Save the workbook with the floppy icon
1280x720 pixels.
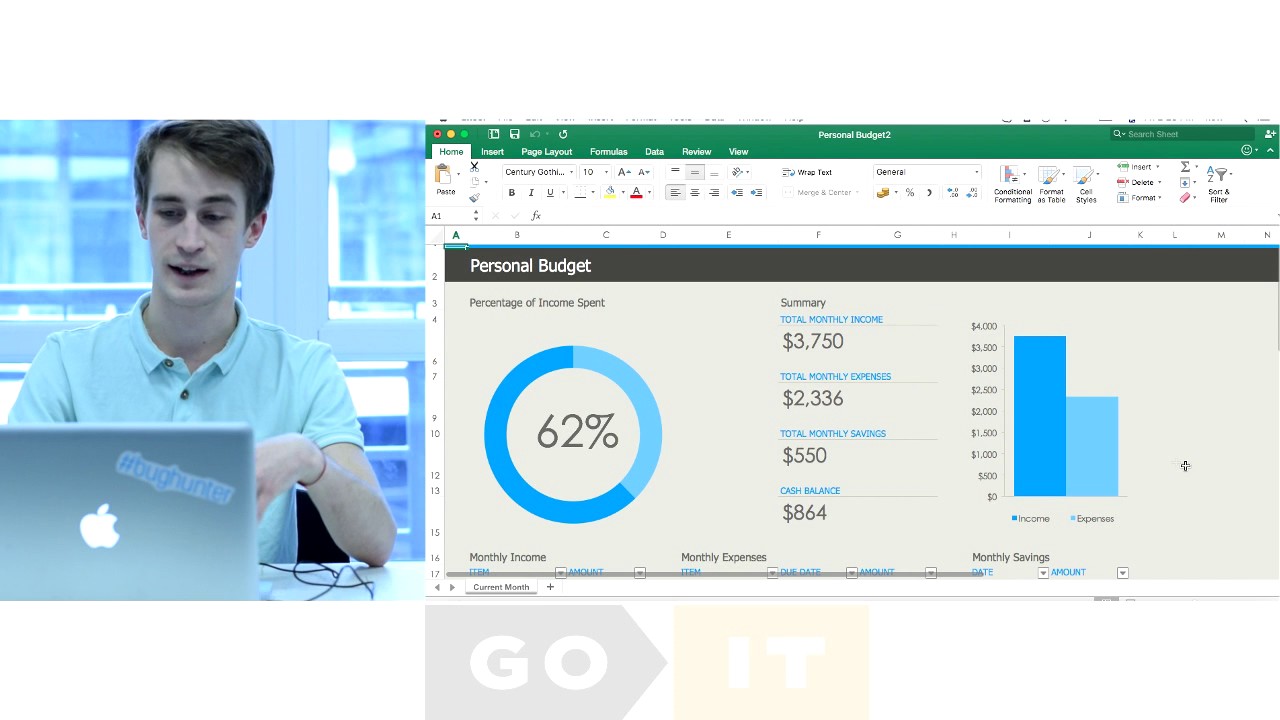[514, 134]
